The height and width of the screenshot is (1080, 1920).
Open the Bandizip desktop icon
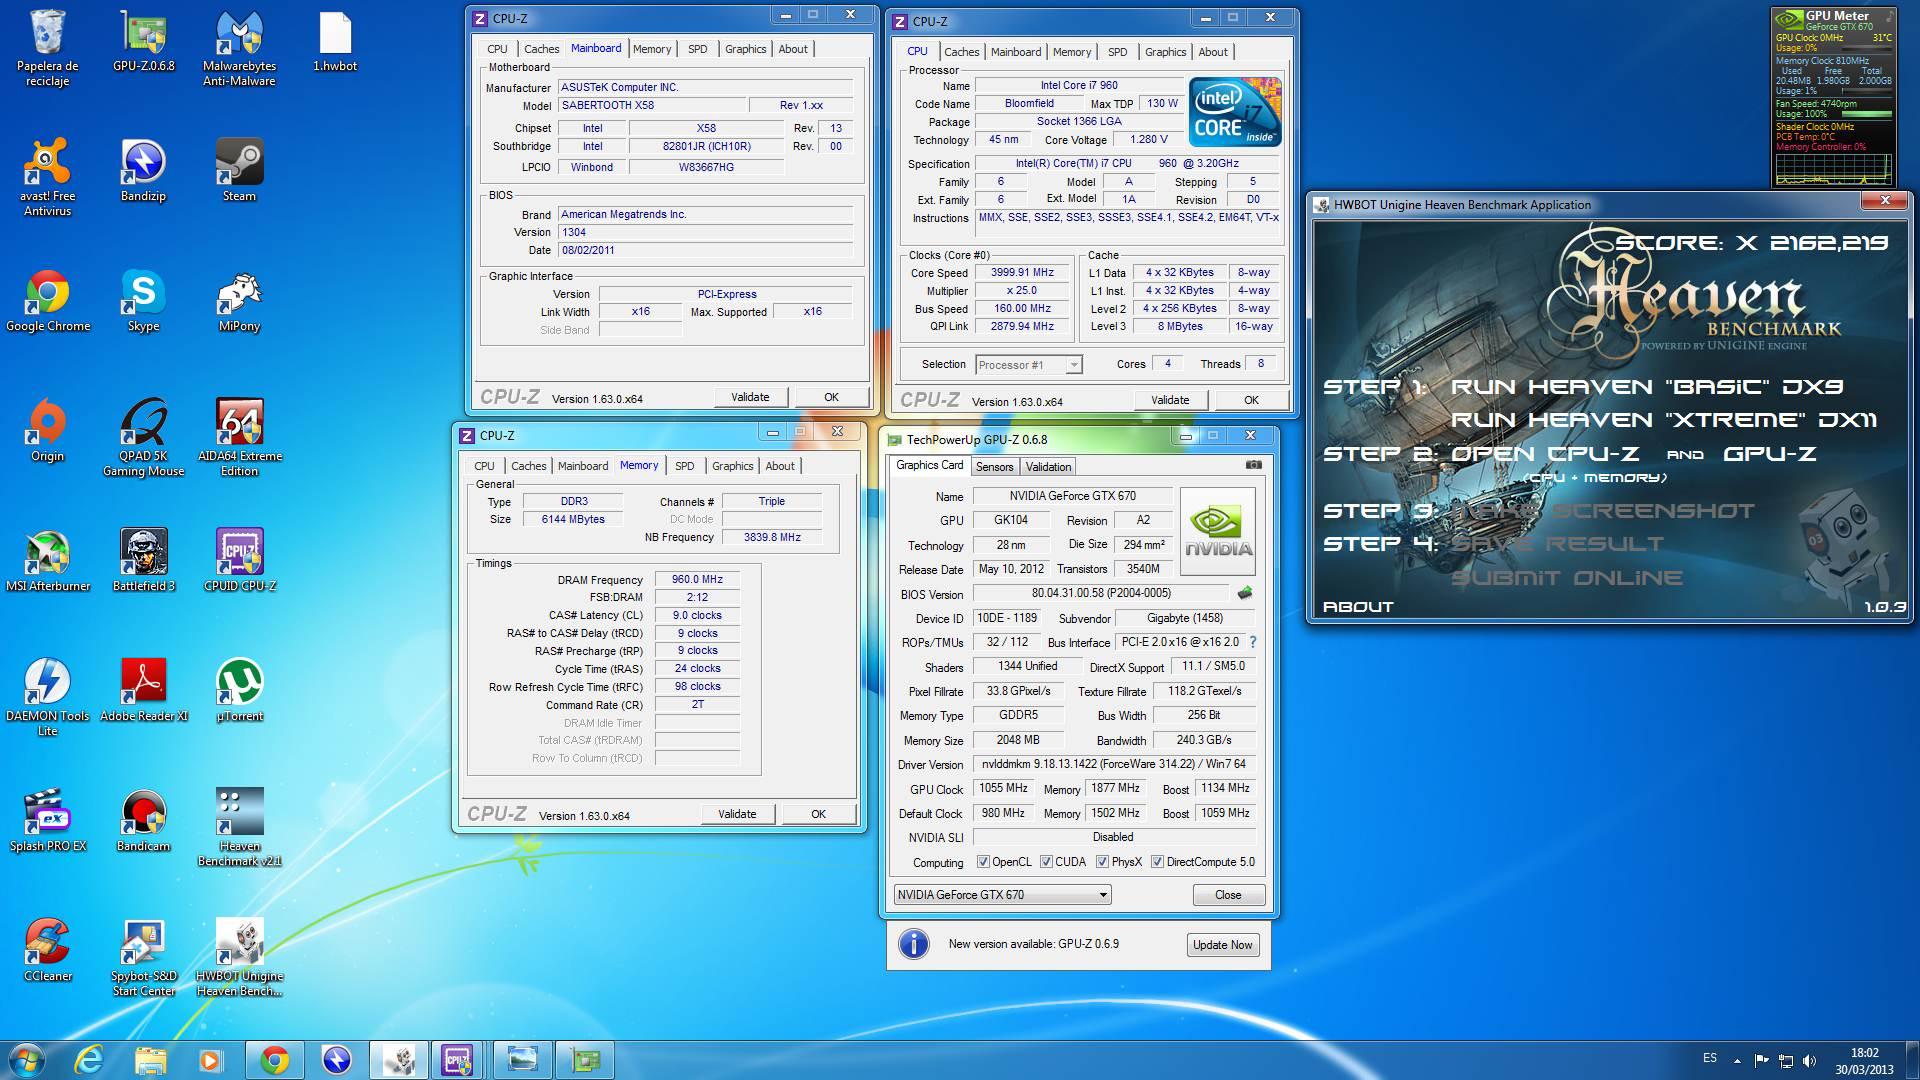(x=143, y=170)
